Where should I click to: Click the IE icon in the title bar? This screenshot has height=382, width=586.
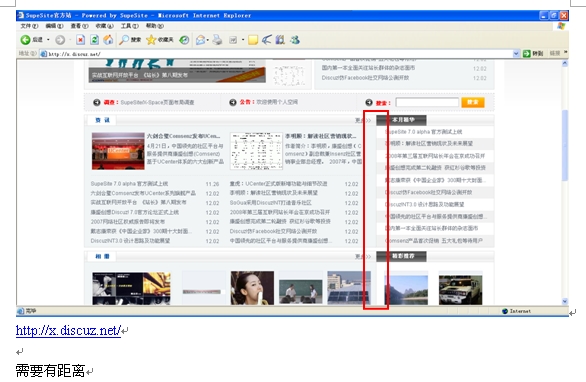pyautogui.click(x=21, y=15)
